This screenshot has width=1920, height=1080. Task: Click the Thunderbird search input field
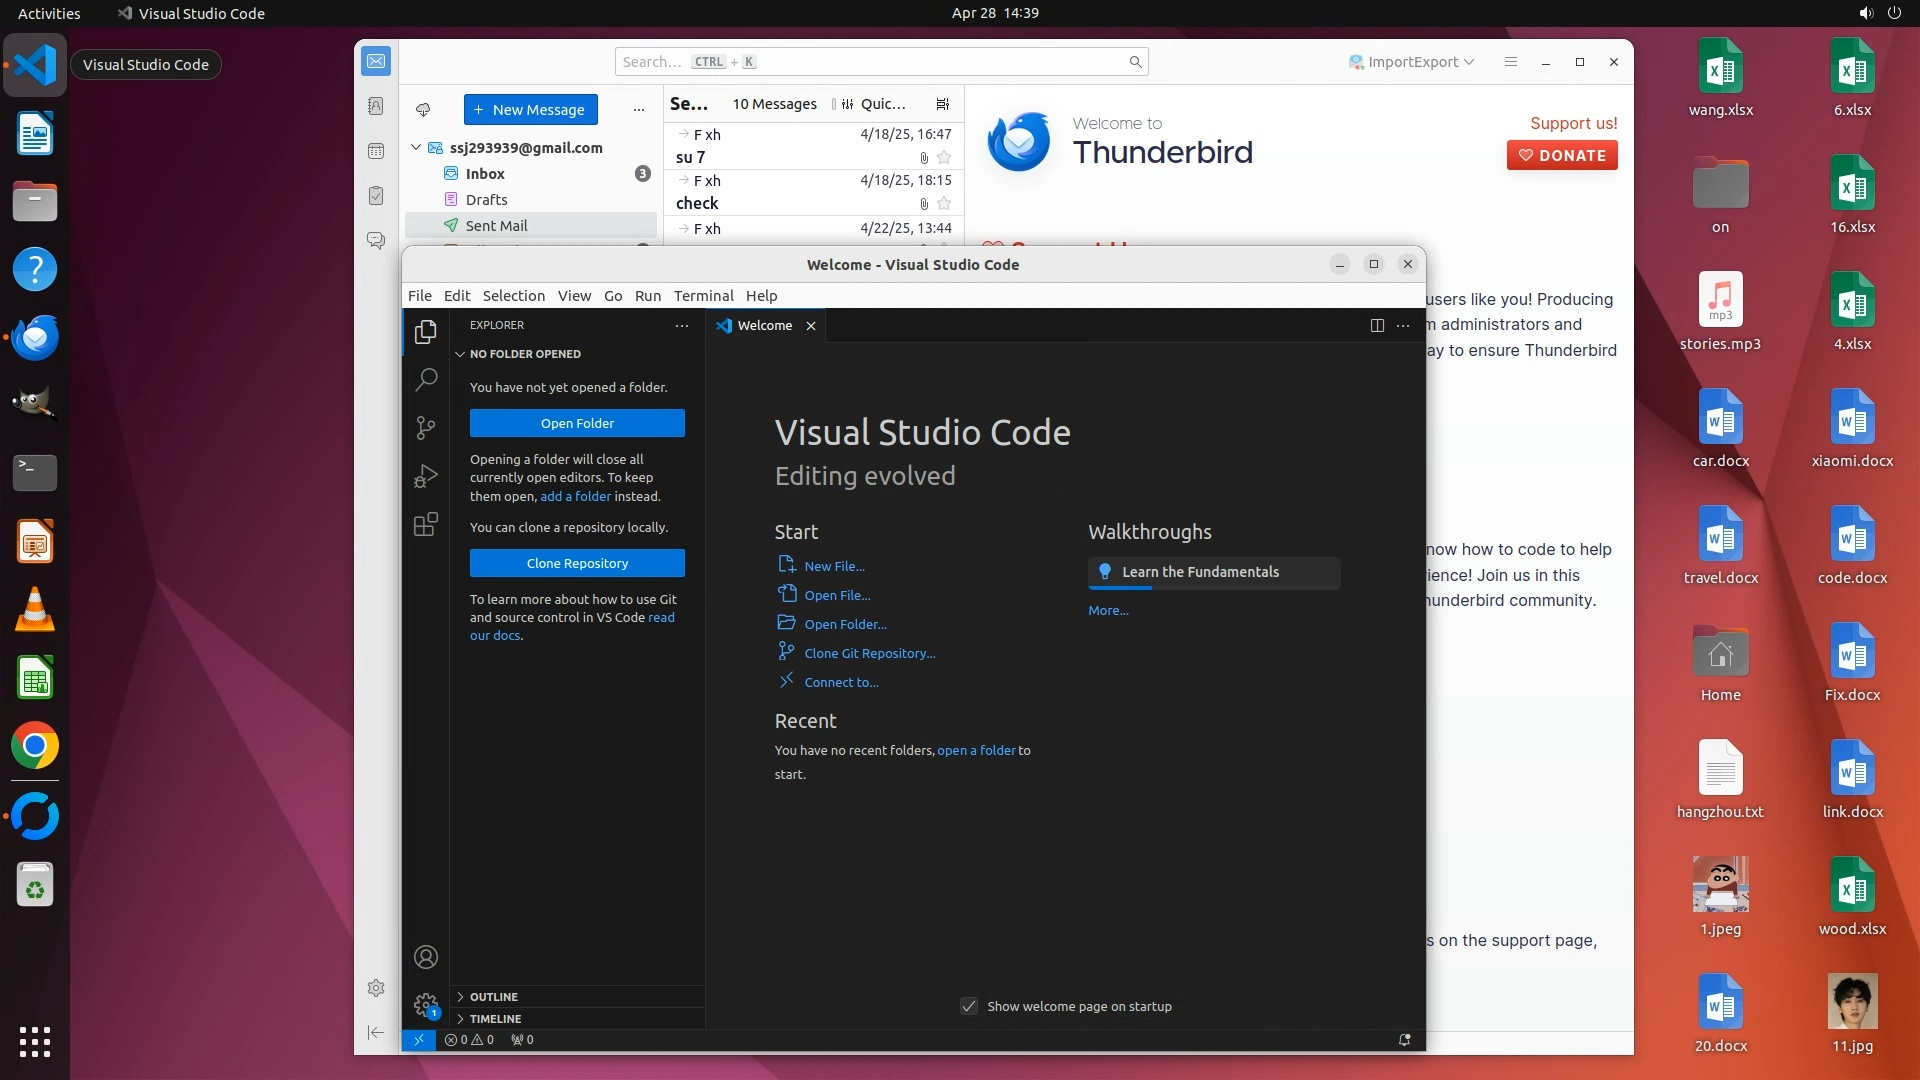(x=880, y=62)
